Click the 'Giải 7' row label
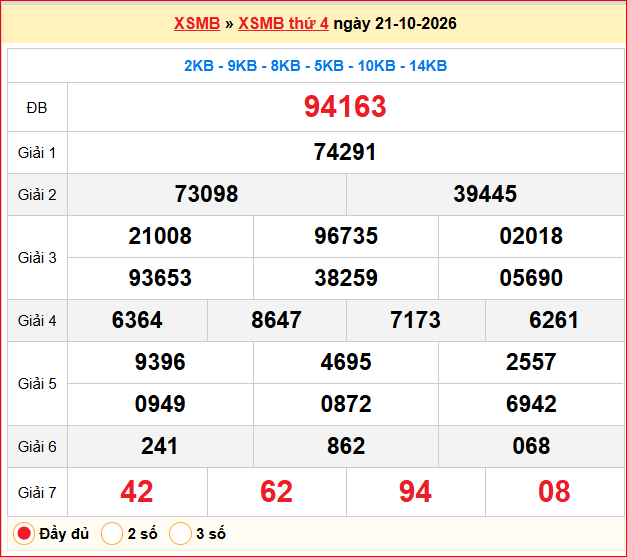627x557 pixels. (37, 493)
